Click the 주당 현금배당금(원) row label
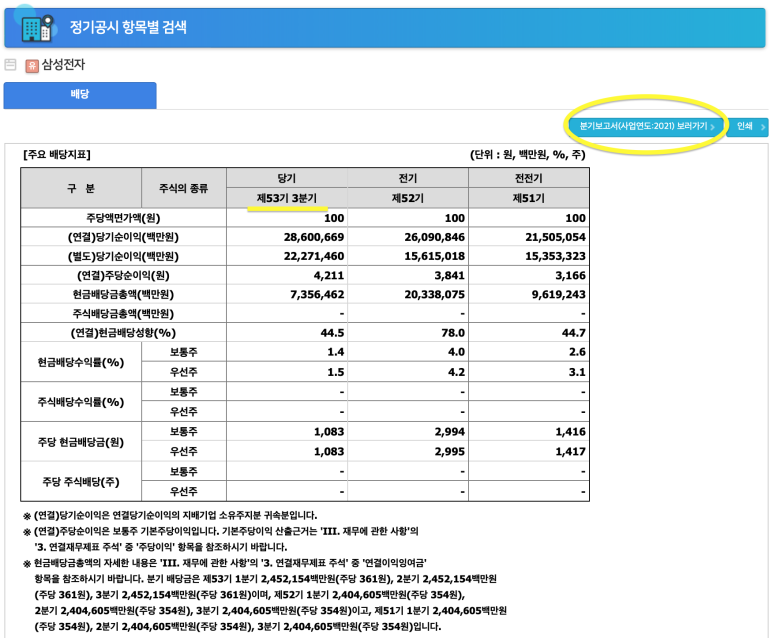The width and height of the screenshot is (773, 638). (81, 442)
